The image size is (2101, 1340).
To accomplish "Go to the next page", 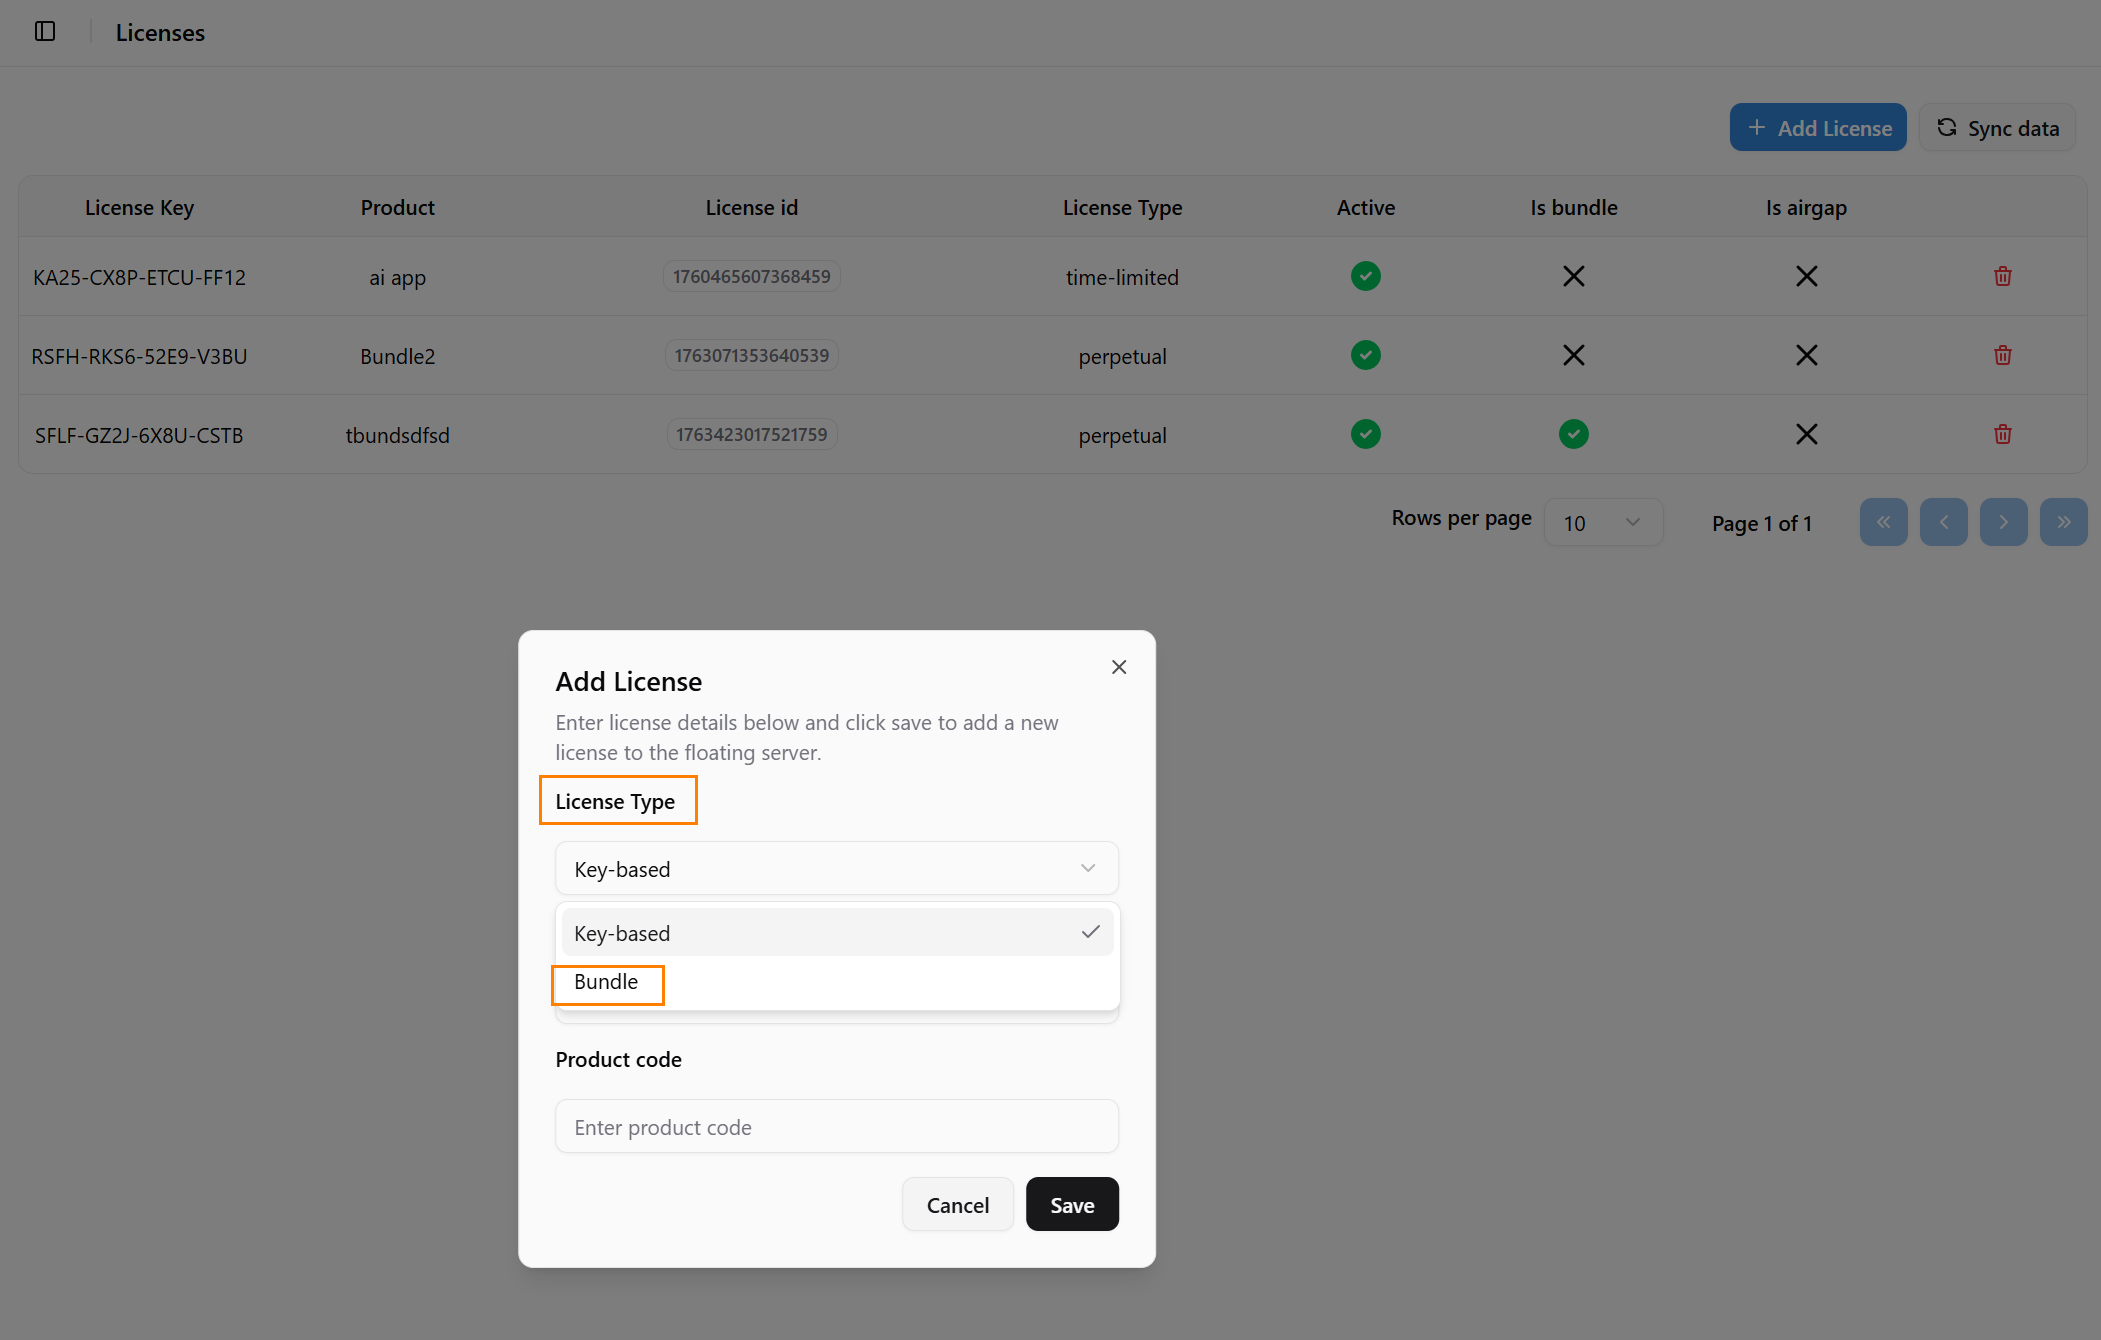I will click(2003, 522).
